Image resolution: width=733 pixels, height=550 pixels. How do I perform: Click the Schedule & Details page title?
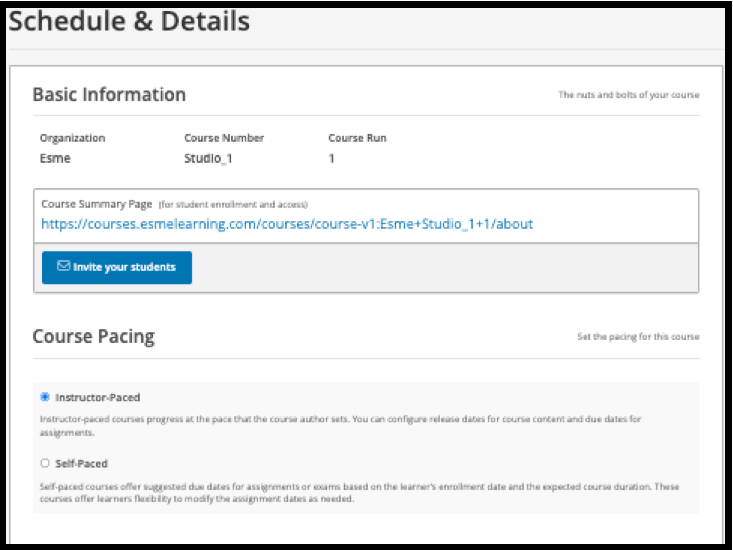(129, 21)
